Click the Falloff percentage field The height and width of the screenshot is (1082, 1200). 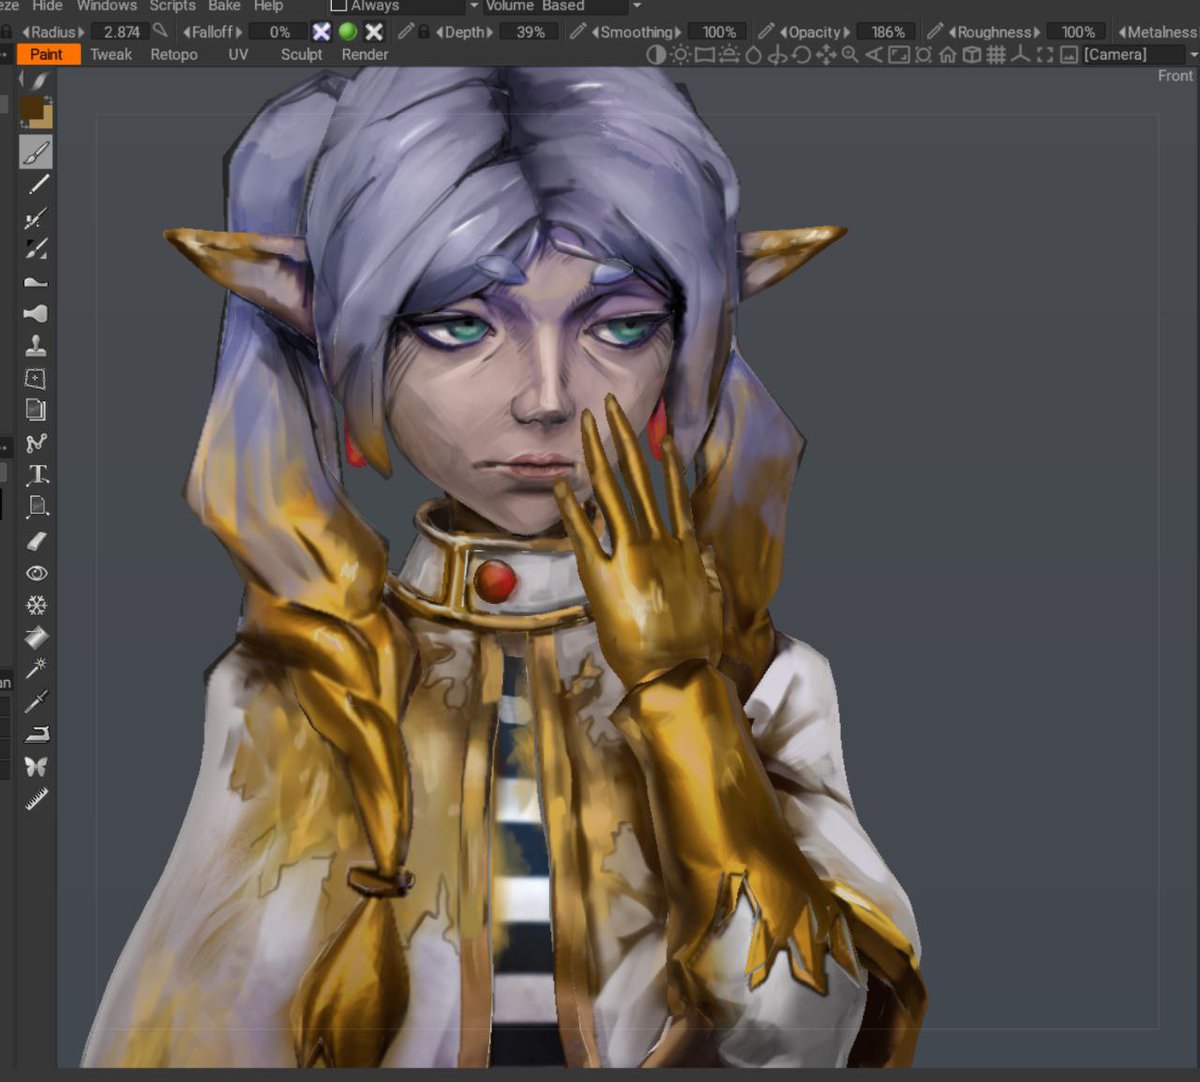point(279,32)
